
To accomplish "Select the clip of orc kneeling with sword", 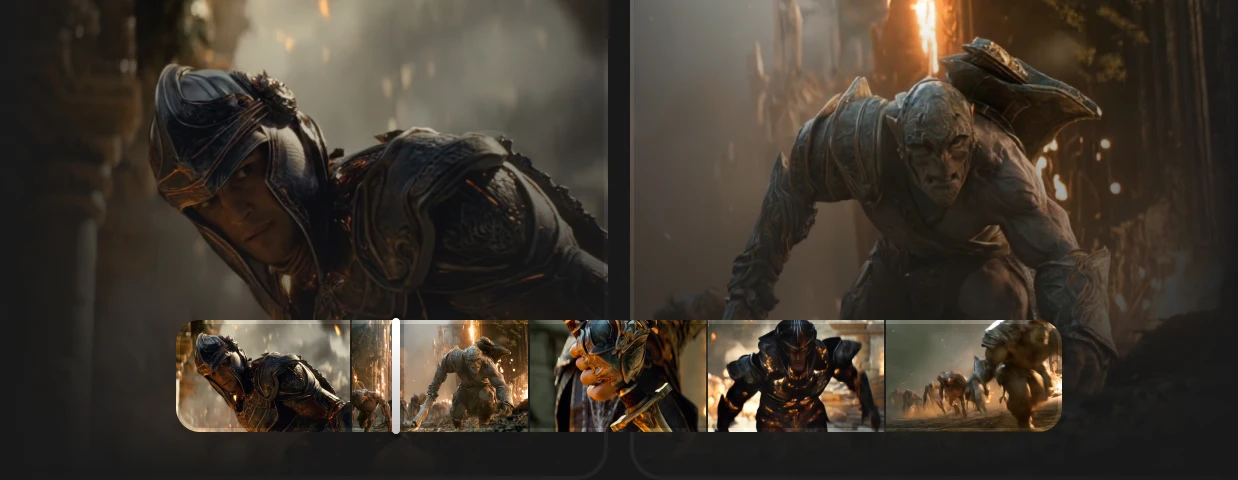I will point(465,376).
